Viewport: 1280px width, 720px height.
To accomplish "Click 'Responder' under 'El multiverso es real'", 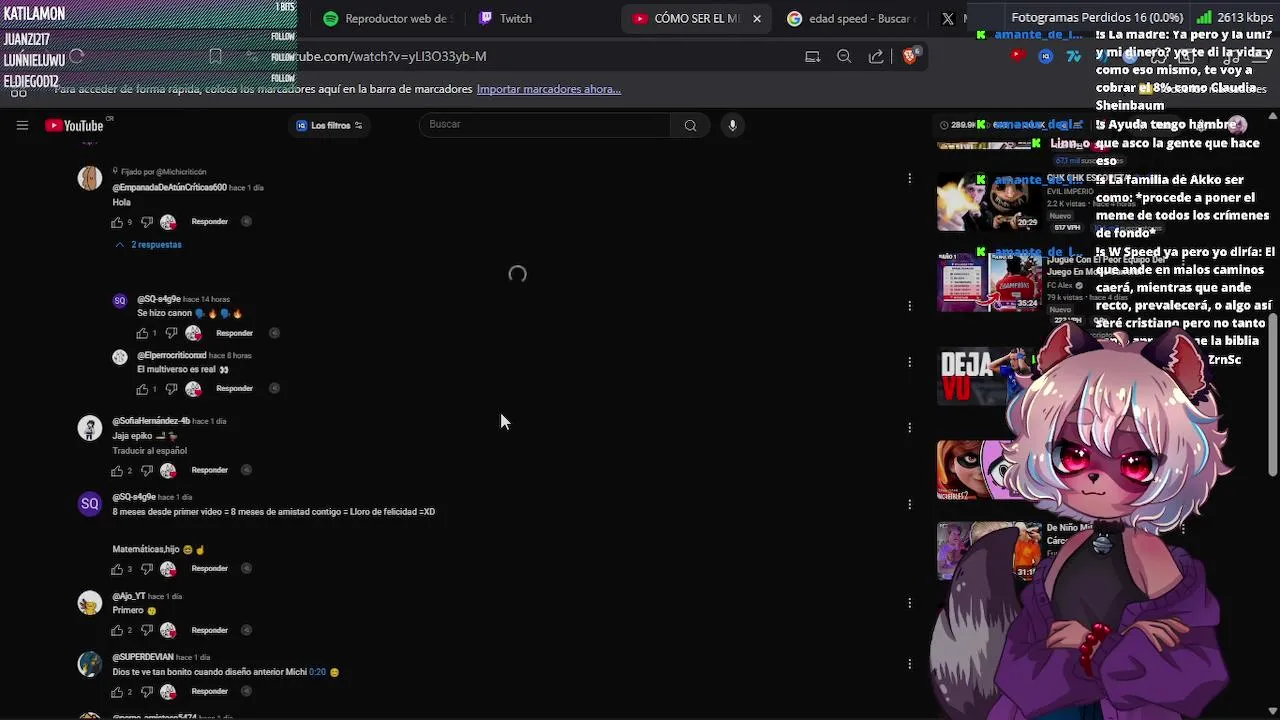I will pos(235,389).
